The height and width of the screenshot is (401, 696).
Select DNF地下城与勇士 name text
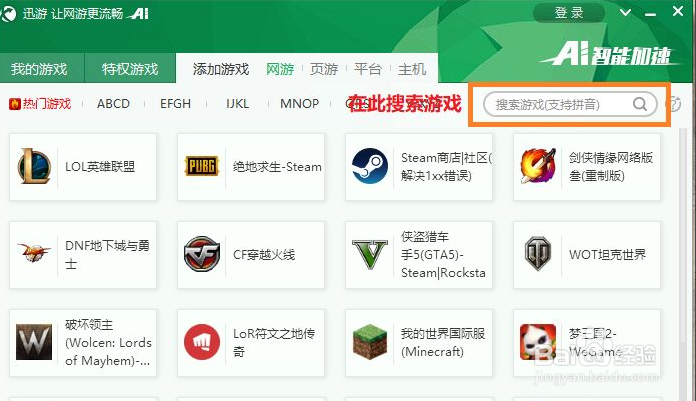pyautogui.click(x=107, y=254)
